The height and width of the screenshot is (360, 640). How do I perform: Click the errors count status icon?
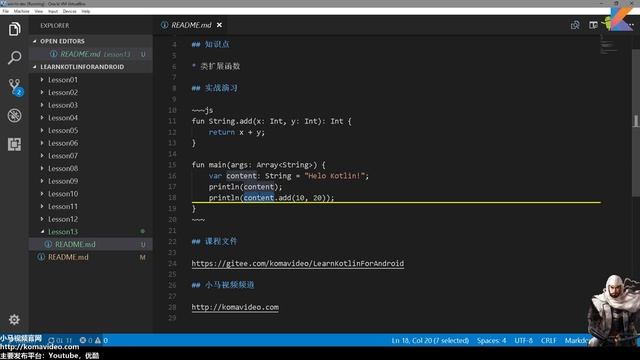86,340
